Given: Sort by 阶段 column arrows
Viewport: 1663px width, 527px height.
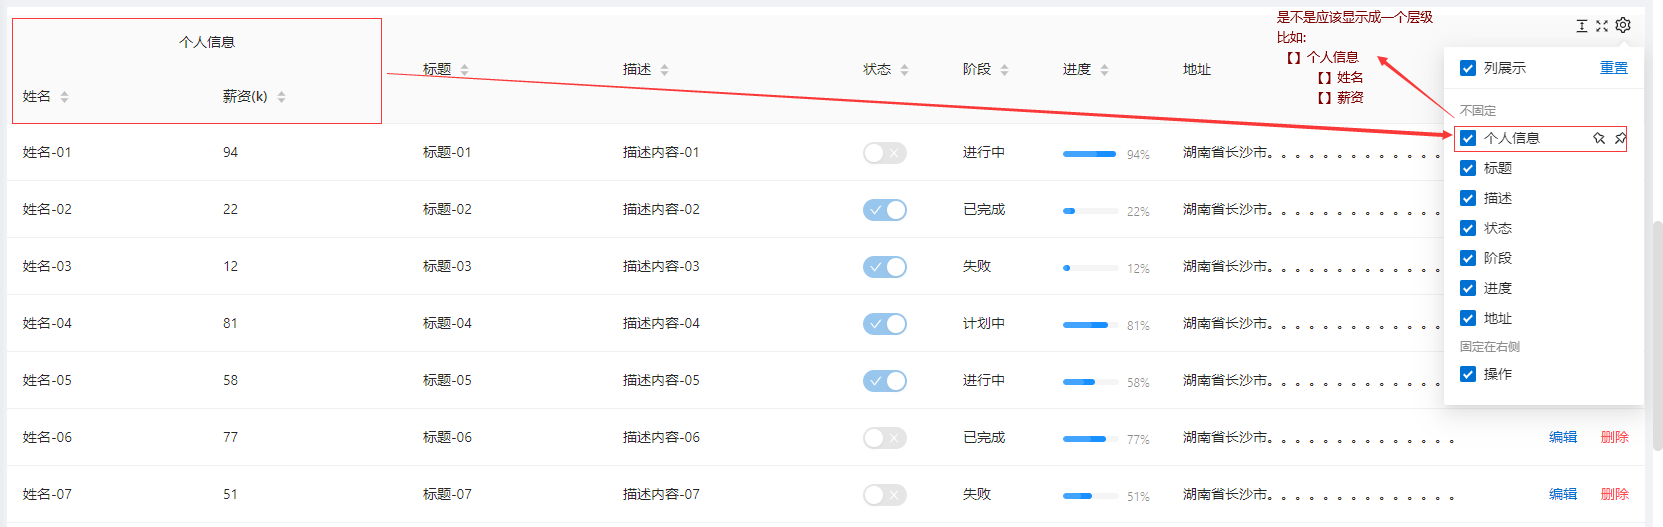Looking at the screenshot, I should (x=1004, y=70).
